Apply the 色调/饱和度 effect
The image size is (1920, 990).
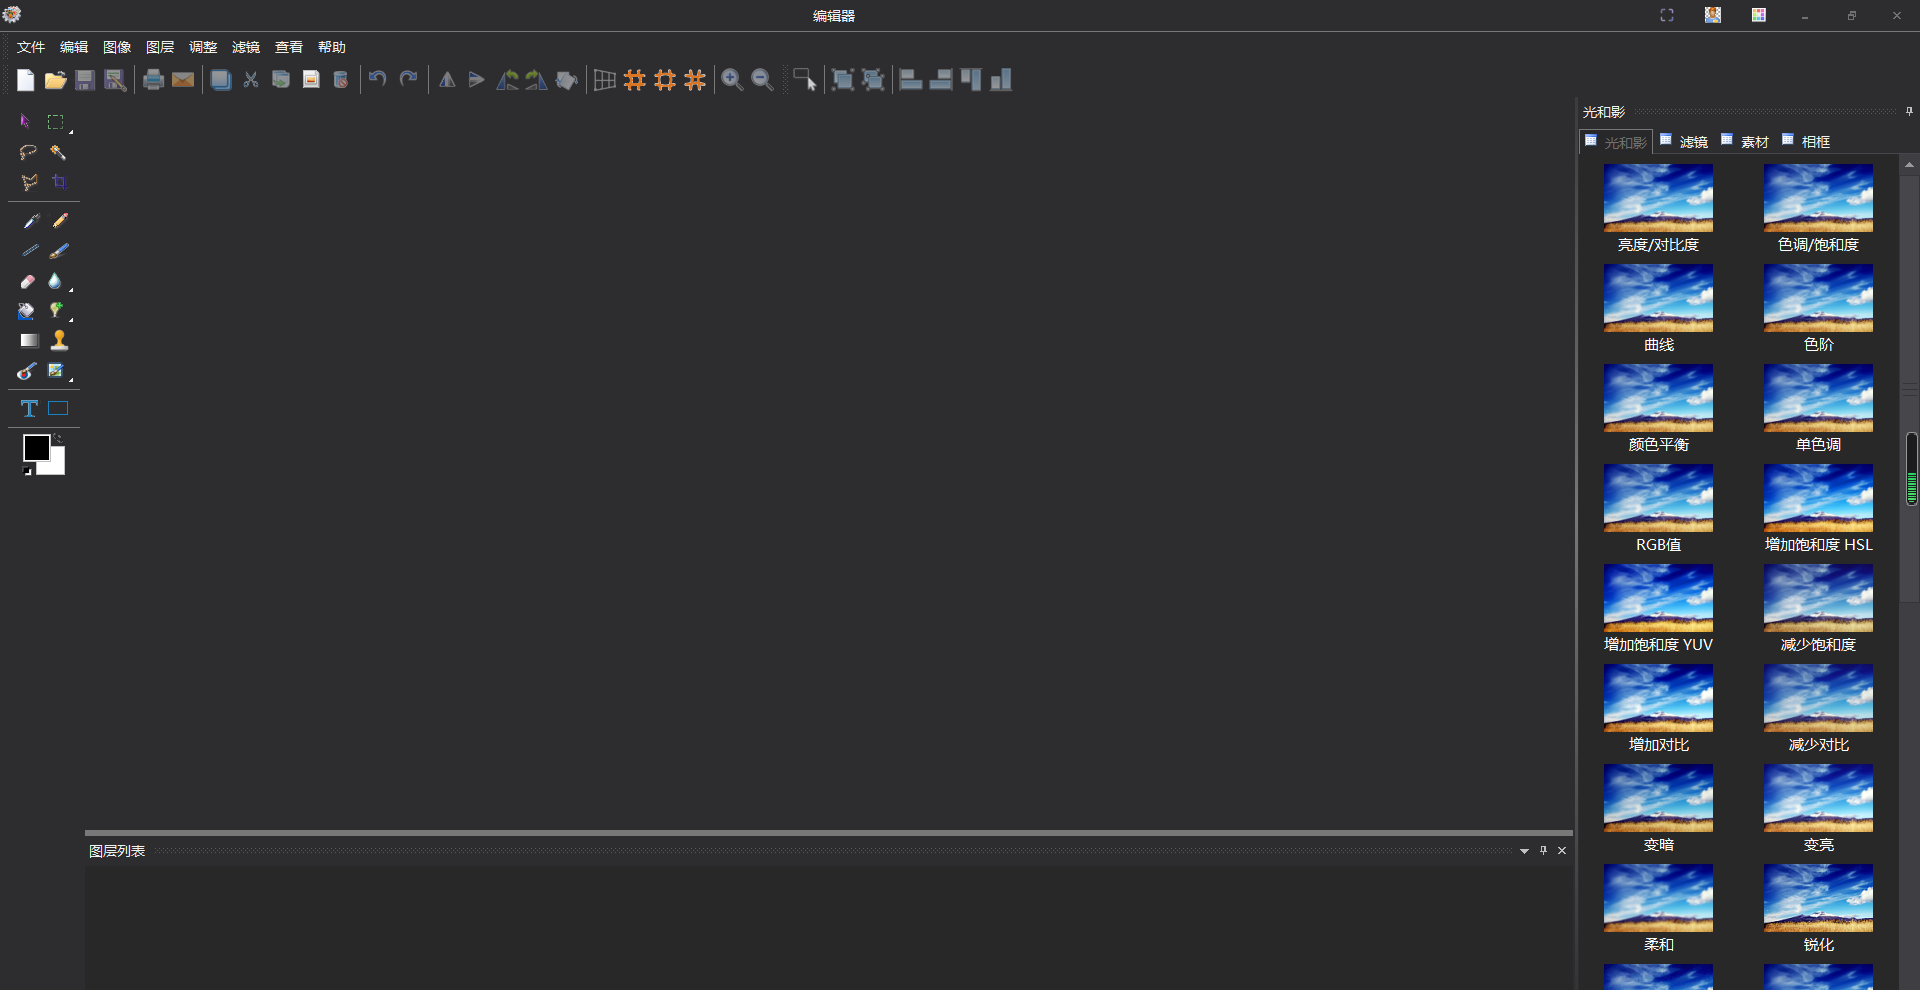coord(1818,209)
